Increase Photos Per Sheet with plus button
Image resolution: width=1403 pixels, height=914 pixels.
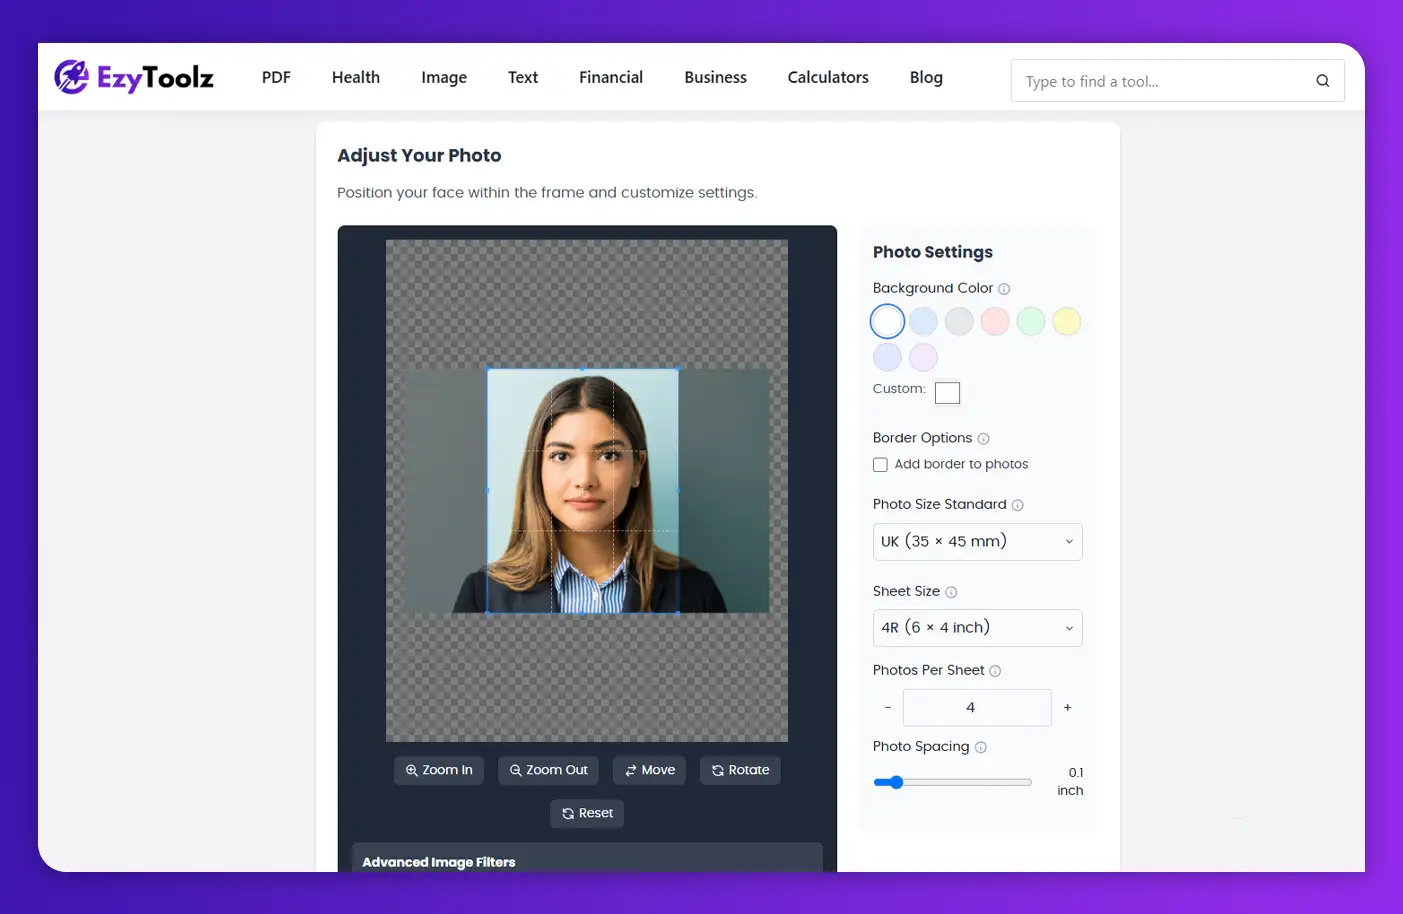[x=1066, y=707]
